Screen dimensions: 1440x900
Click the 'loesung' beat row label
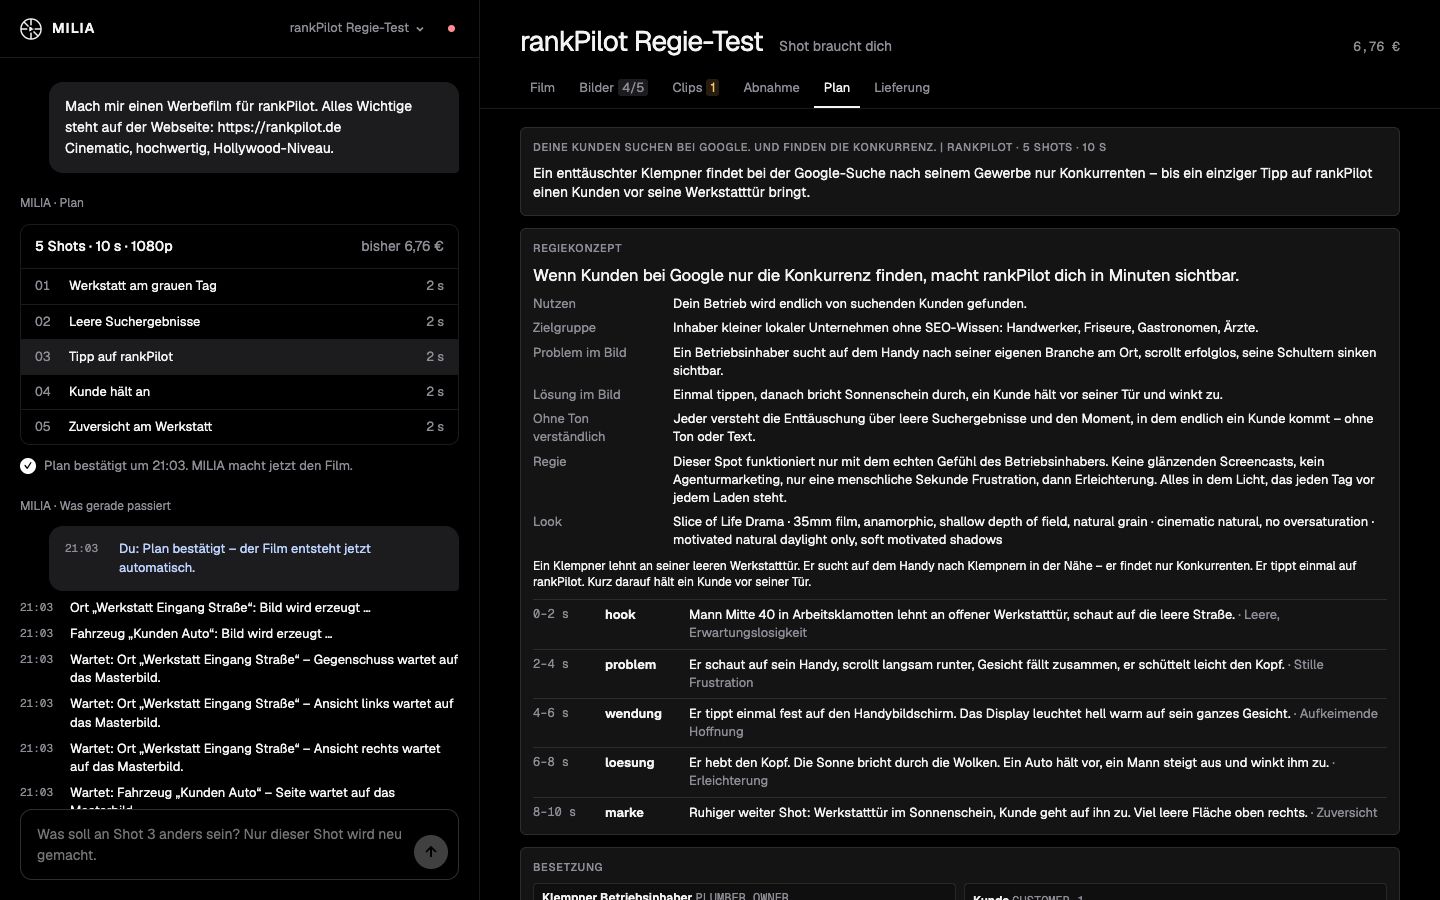click(x=629, y=763)
